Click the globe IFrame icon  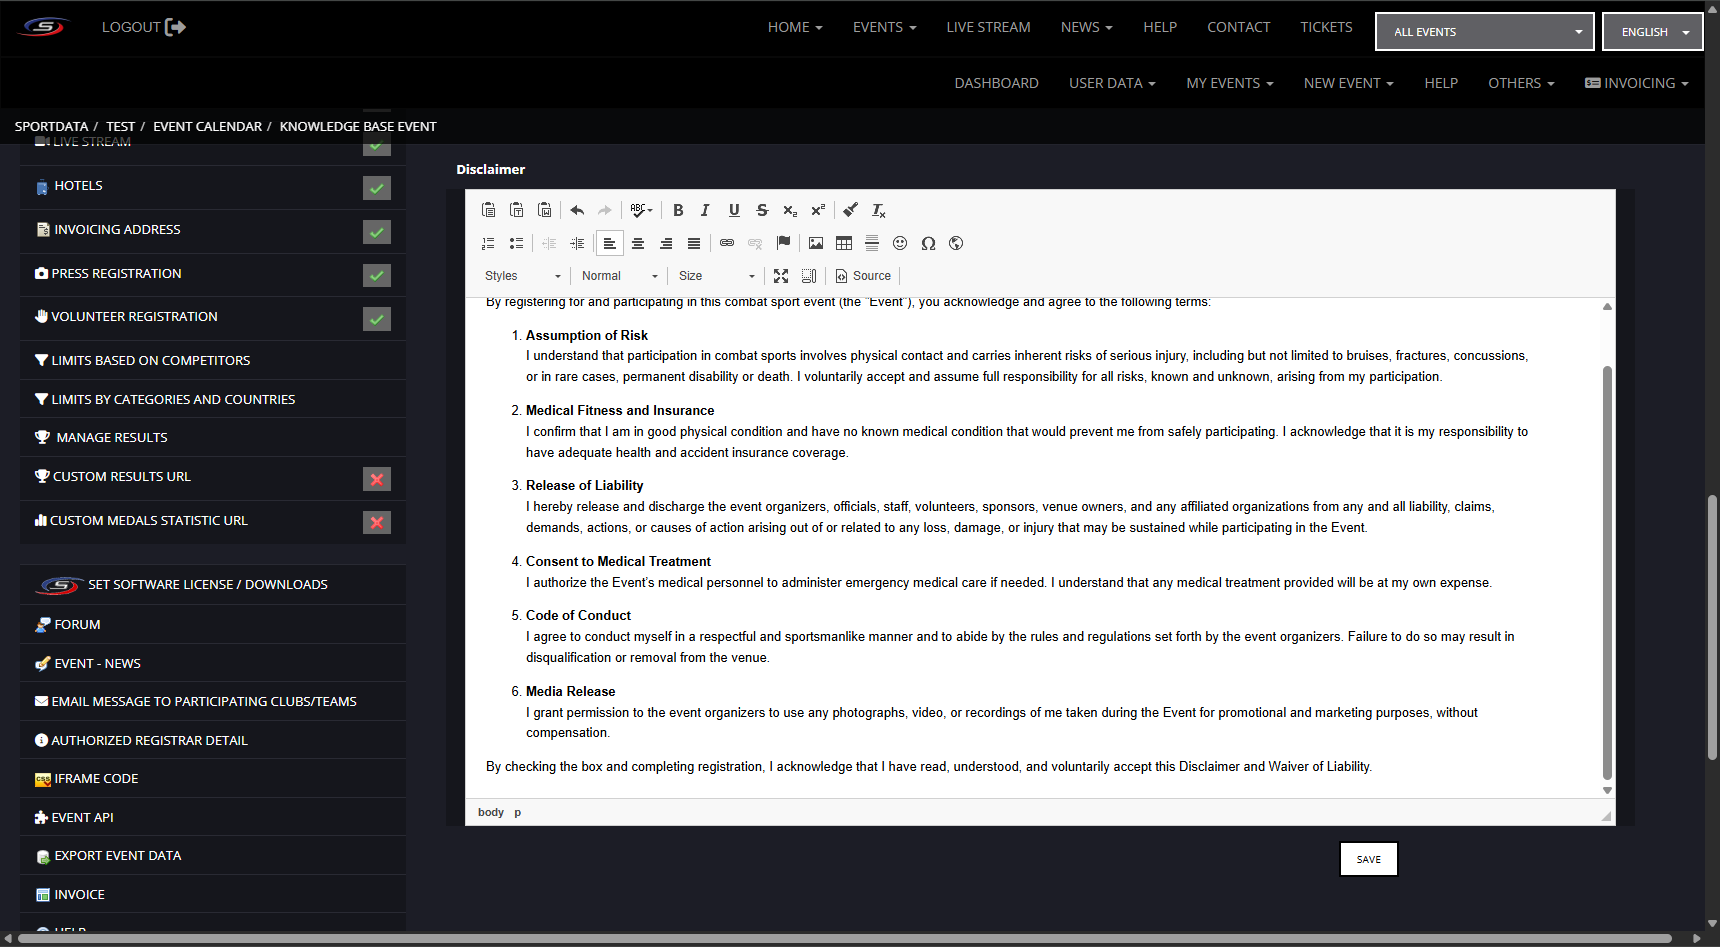(956, 243)
